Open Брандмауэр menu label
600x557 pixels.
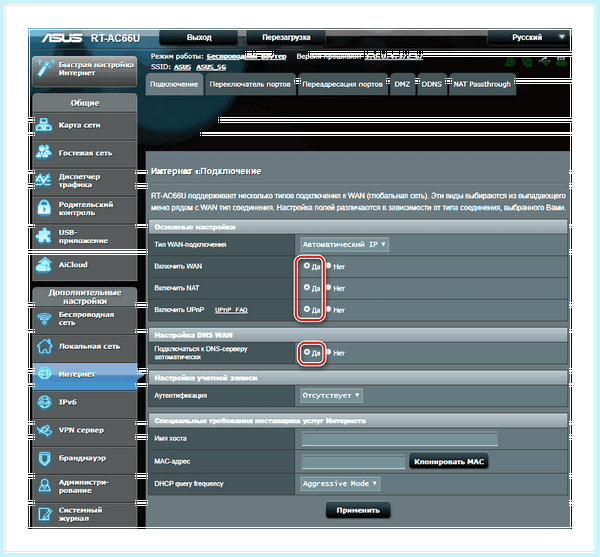click(82, 458)
